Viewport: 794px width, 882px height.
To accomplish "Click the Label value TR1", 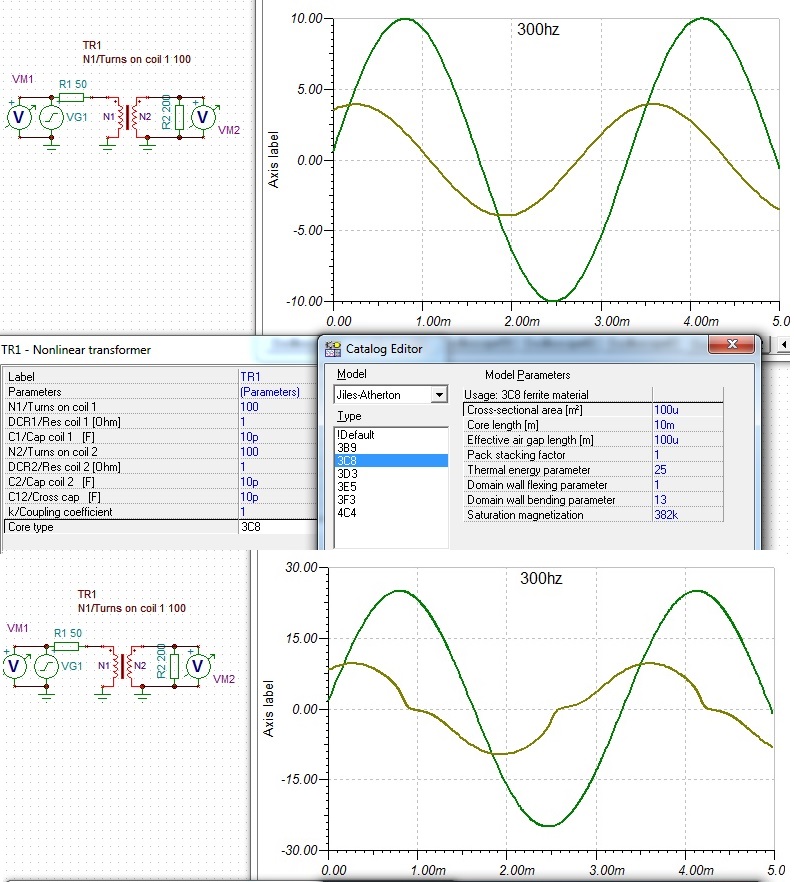I will point(278,376).
